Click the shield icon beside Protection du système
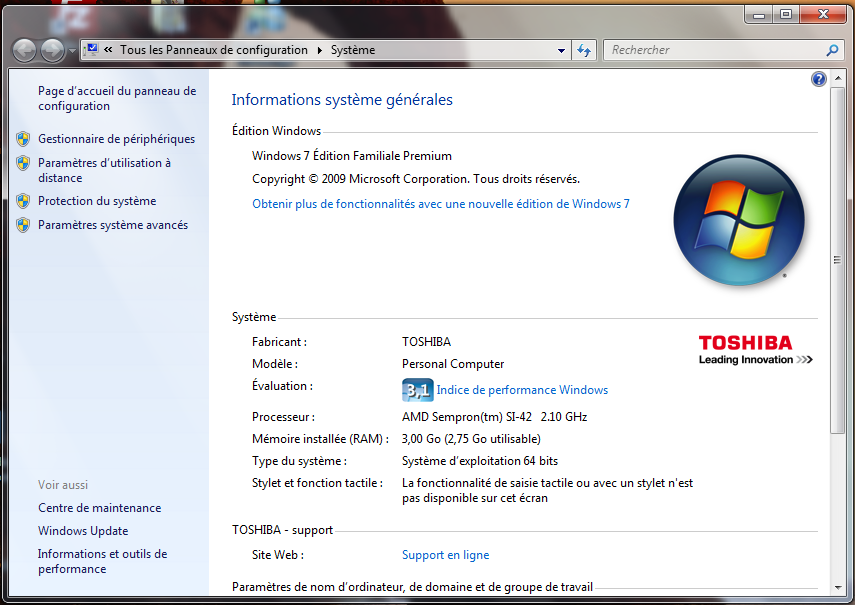Screen dimensions: 855x605 (23, 201)
